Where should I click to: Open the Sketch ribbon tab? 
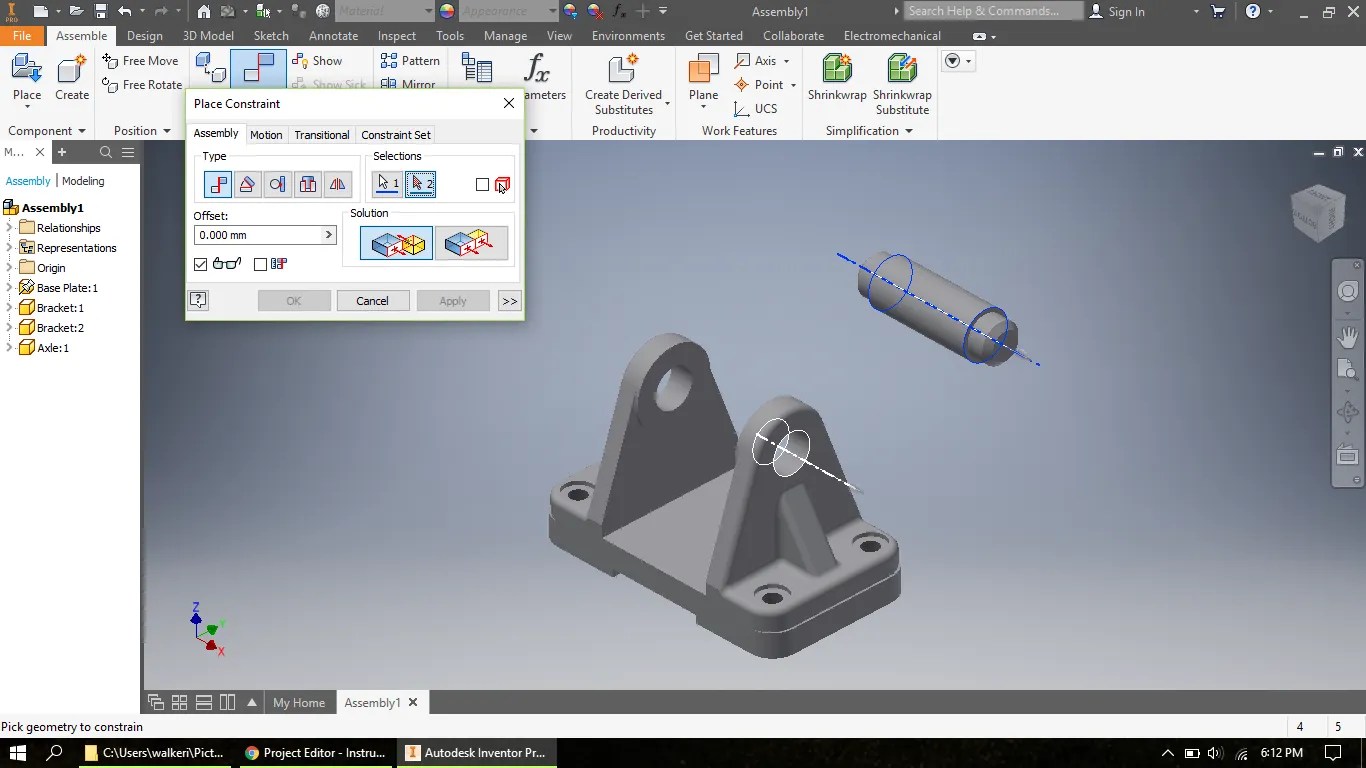point(271,36)
